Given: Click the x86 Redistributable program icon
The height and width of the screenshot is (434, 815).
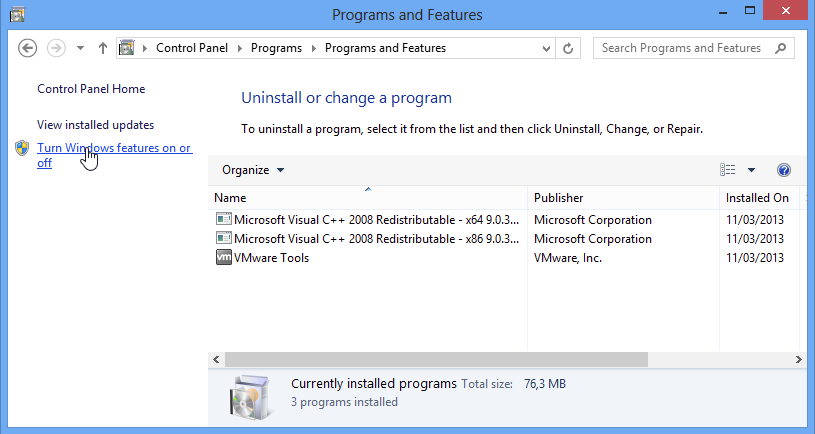Looking at the screenshot, I should [224, 238].
